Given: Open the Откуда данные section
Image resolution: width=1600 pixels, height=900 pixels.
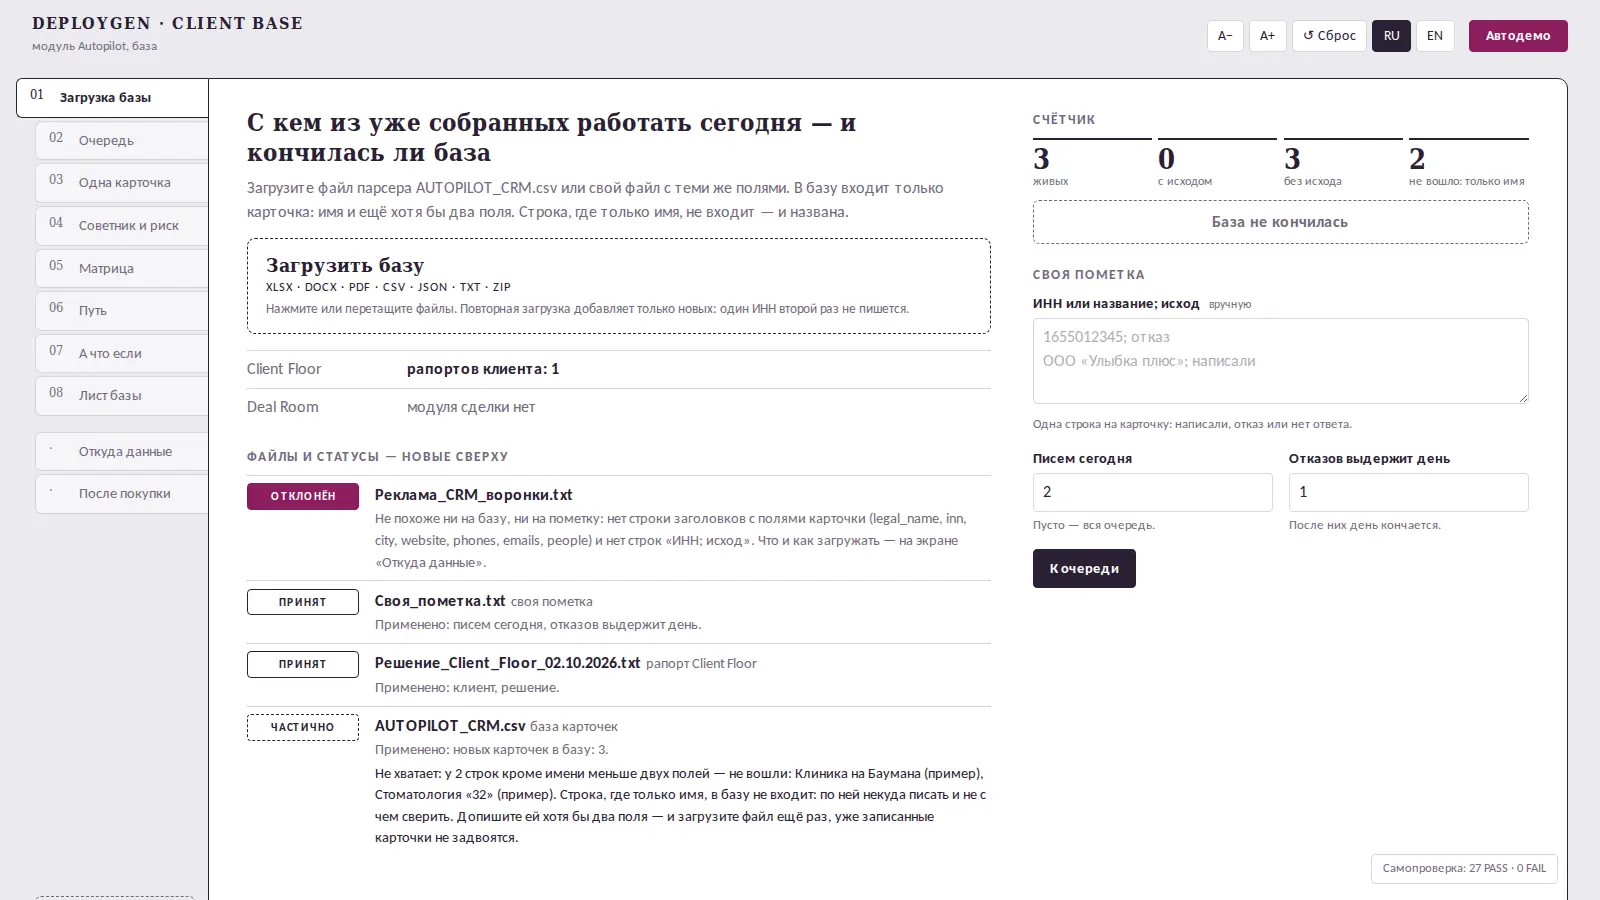Looking at the screenshot, I should click(x=122, y=451).
